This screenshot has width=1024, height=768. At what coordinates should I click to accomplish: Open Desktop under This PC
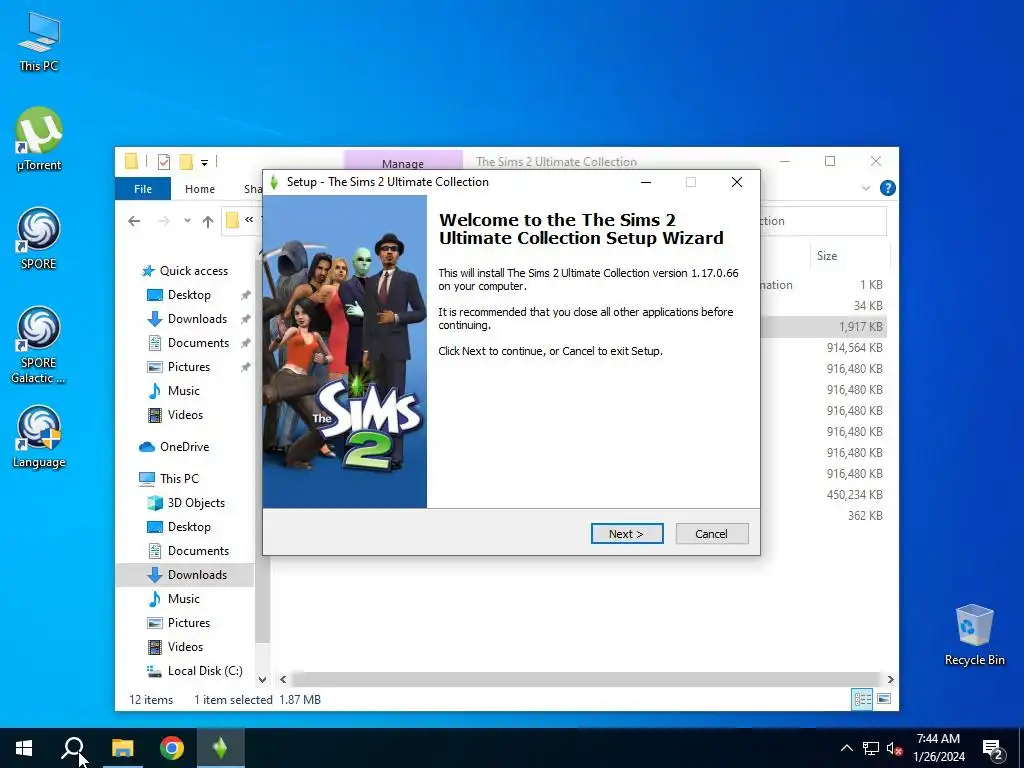pos(189,527)
